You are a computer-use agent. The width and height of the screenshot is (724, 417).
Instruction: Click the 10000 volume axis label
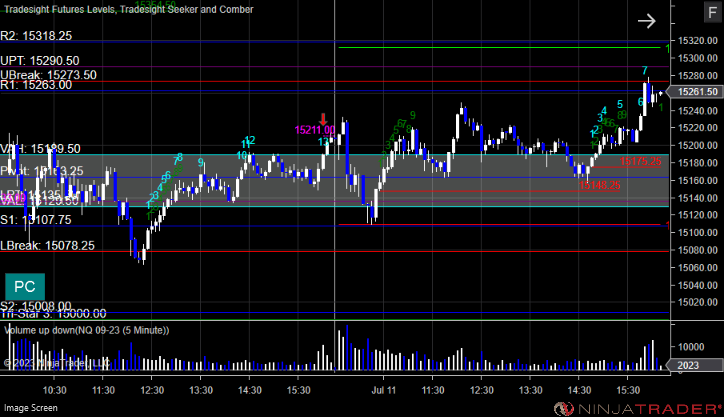click(x=691, y=347)
